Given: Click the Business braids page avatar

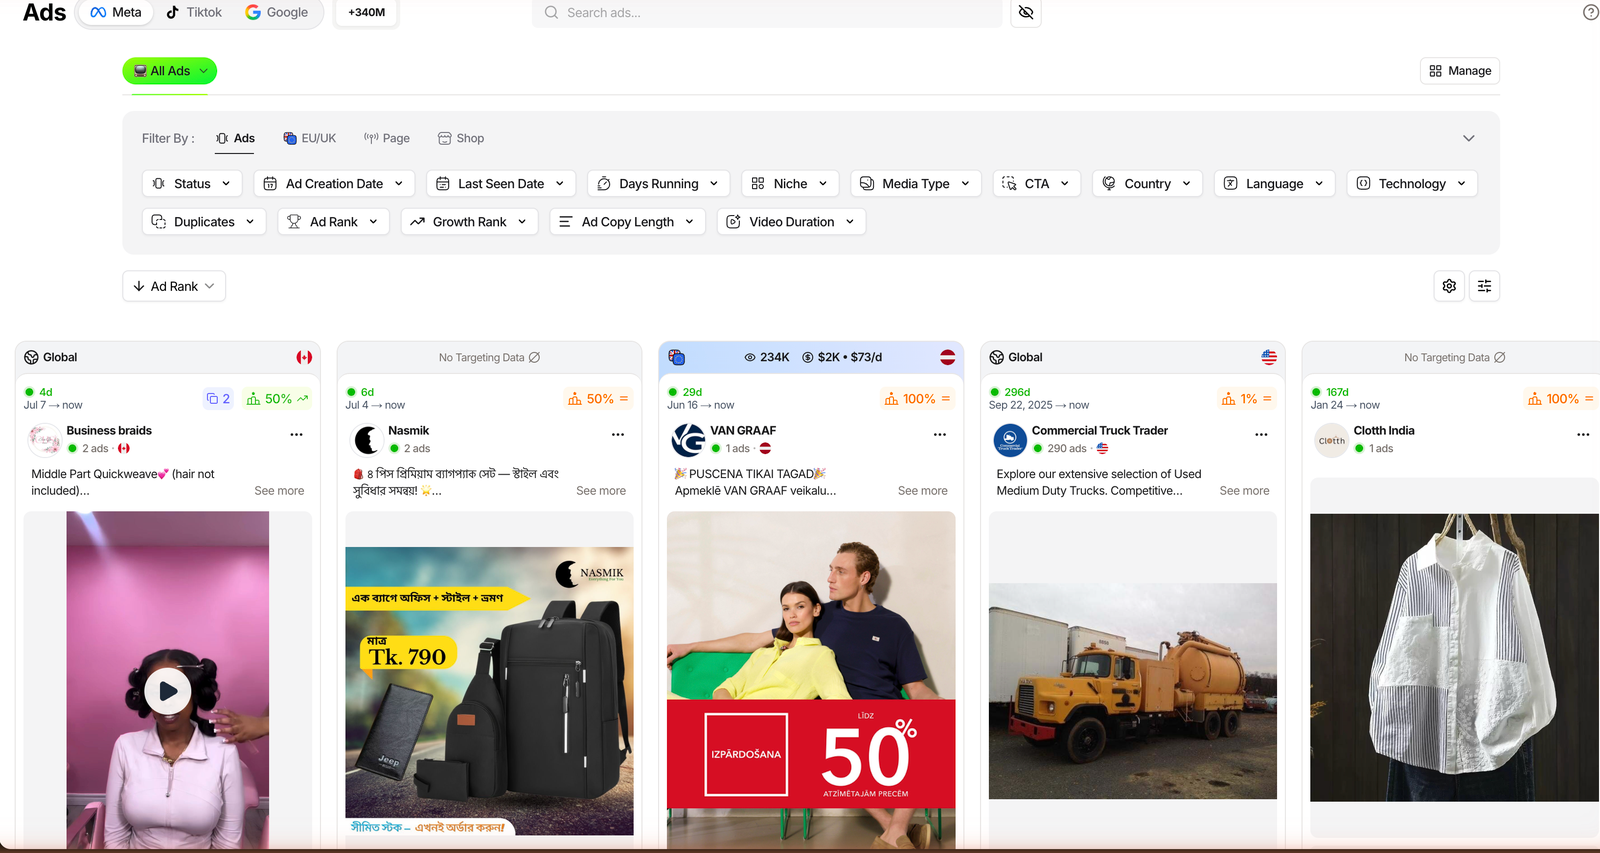Looking at the screenshot, I should pos(45,440).
